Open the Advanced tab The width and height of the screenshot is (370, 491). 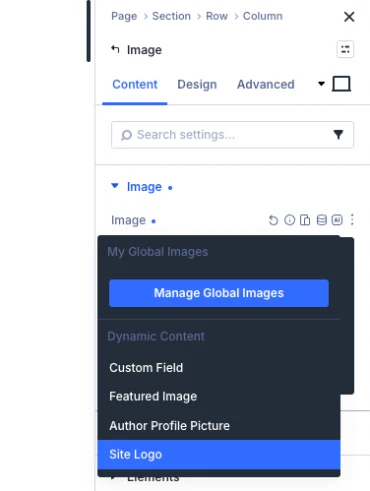click(x=266, y=84)
